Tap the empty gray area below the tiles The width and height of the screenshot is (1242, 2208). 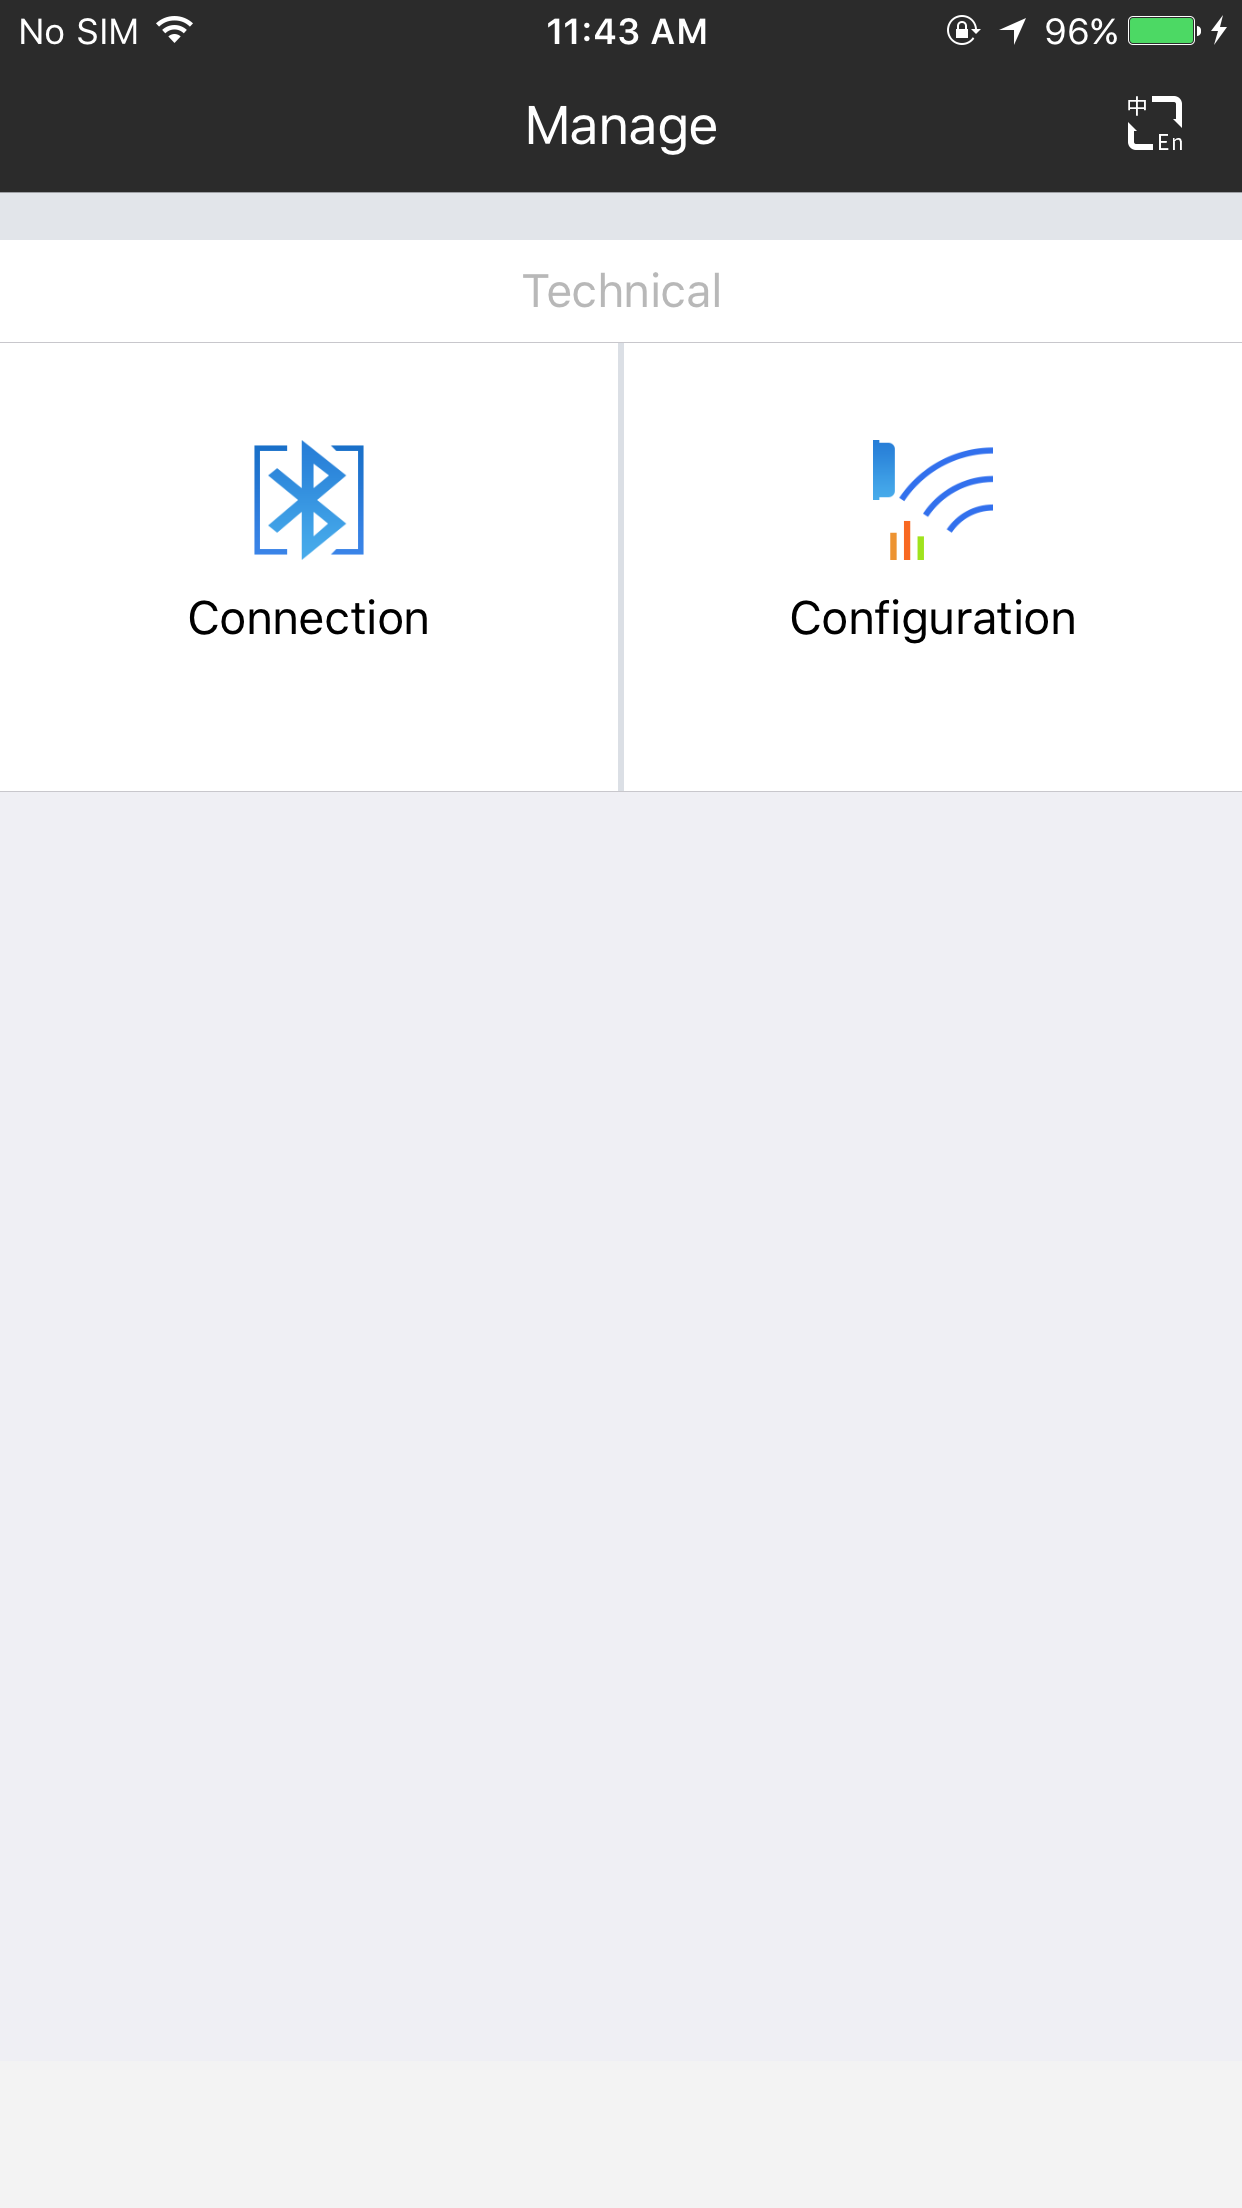(x=621, y=1400)
